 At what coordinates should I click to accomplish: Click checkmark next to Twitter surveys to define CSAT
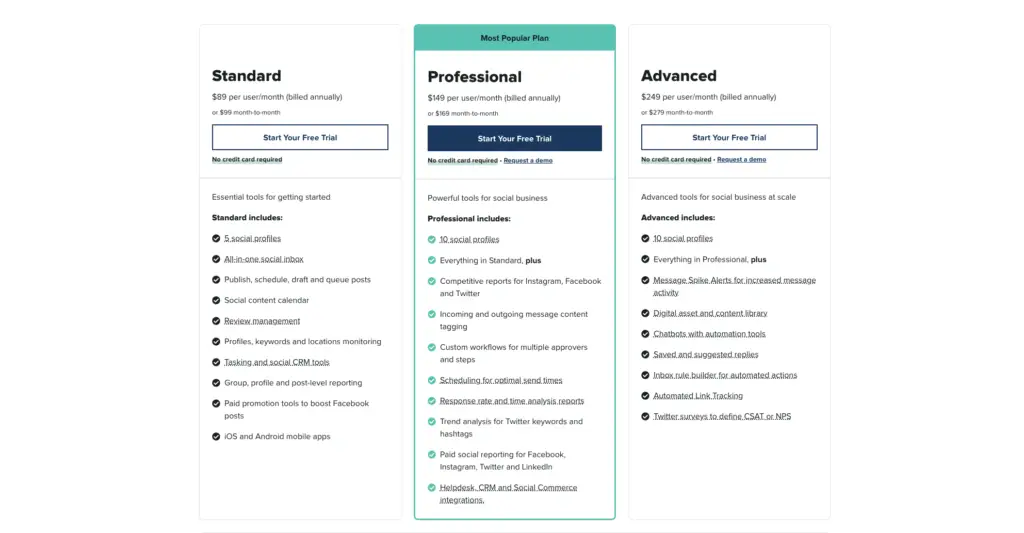pos(645,416)
